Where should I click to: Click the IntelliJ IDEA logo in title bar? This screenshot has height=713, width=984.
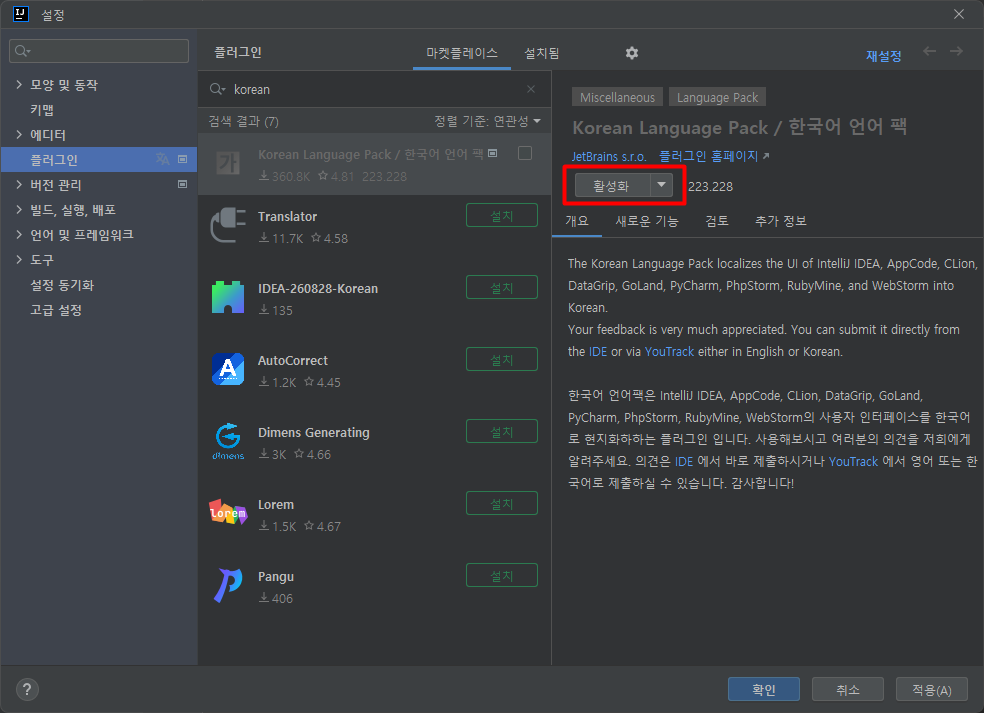tap(21, 14)
